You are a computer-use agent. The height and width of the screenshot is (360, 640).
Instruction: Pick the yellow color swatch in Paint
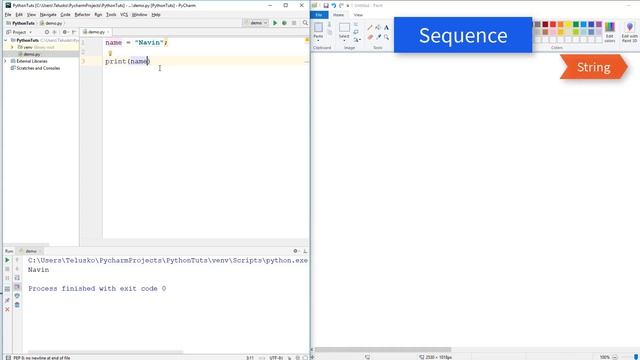coord(568,24)
